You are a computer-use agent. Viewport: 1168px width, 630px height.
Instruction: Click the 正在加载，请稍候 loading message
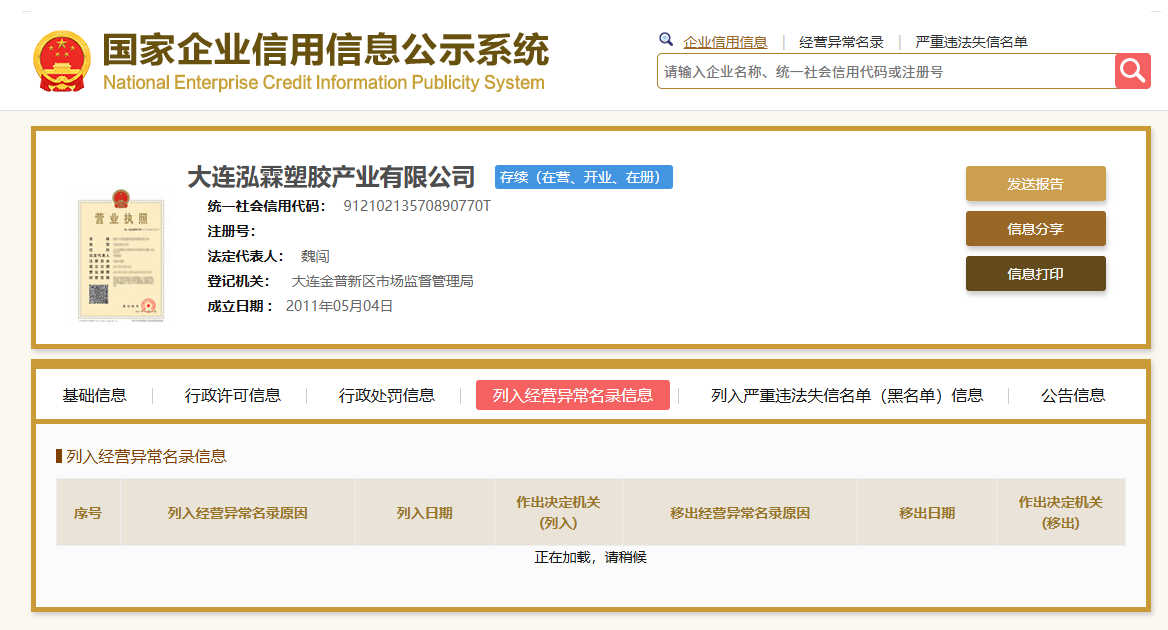[x=591, y=558]
